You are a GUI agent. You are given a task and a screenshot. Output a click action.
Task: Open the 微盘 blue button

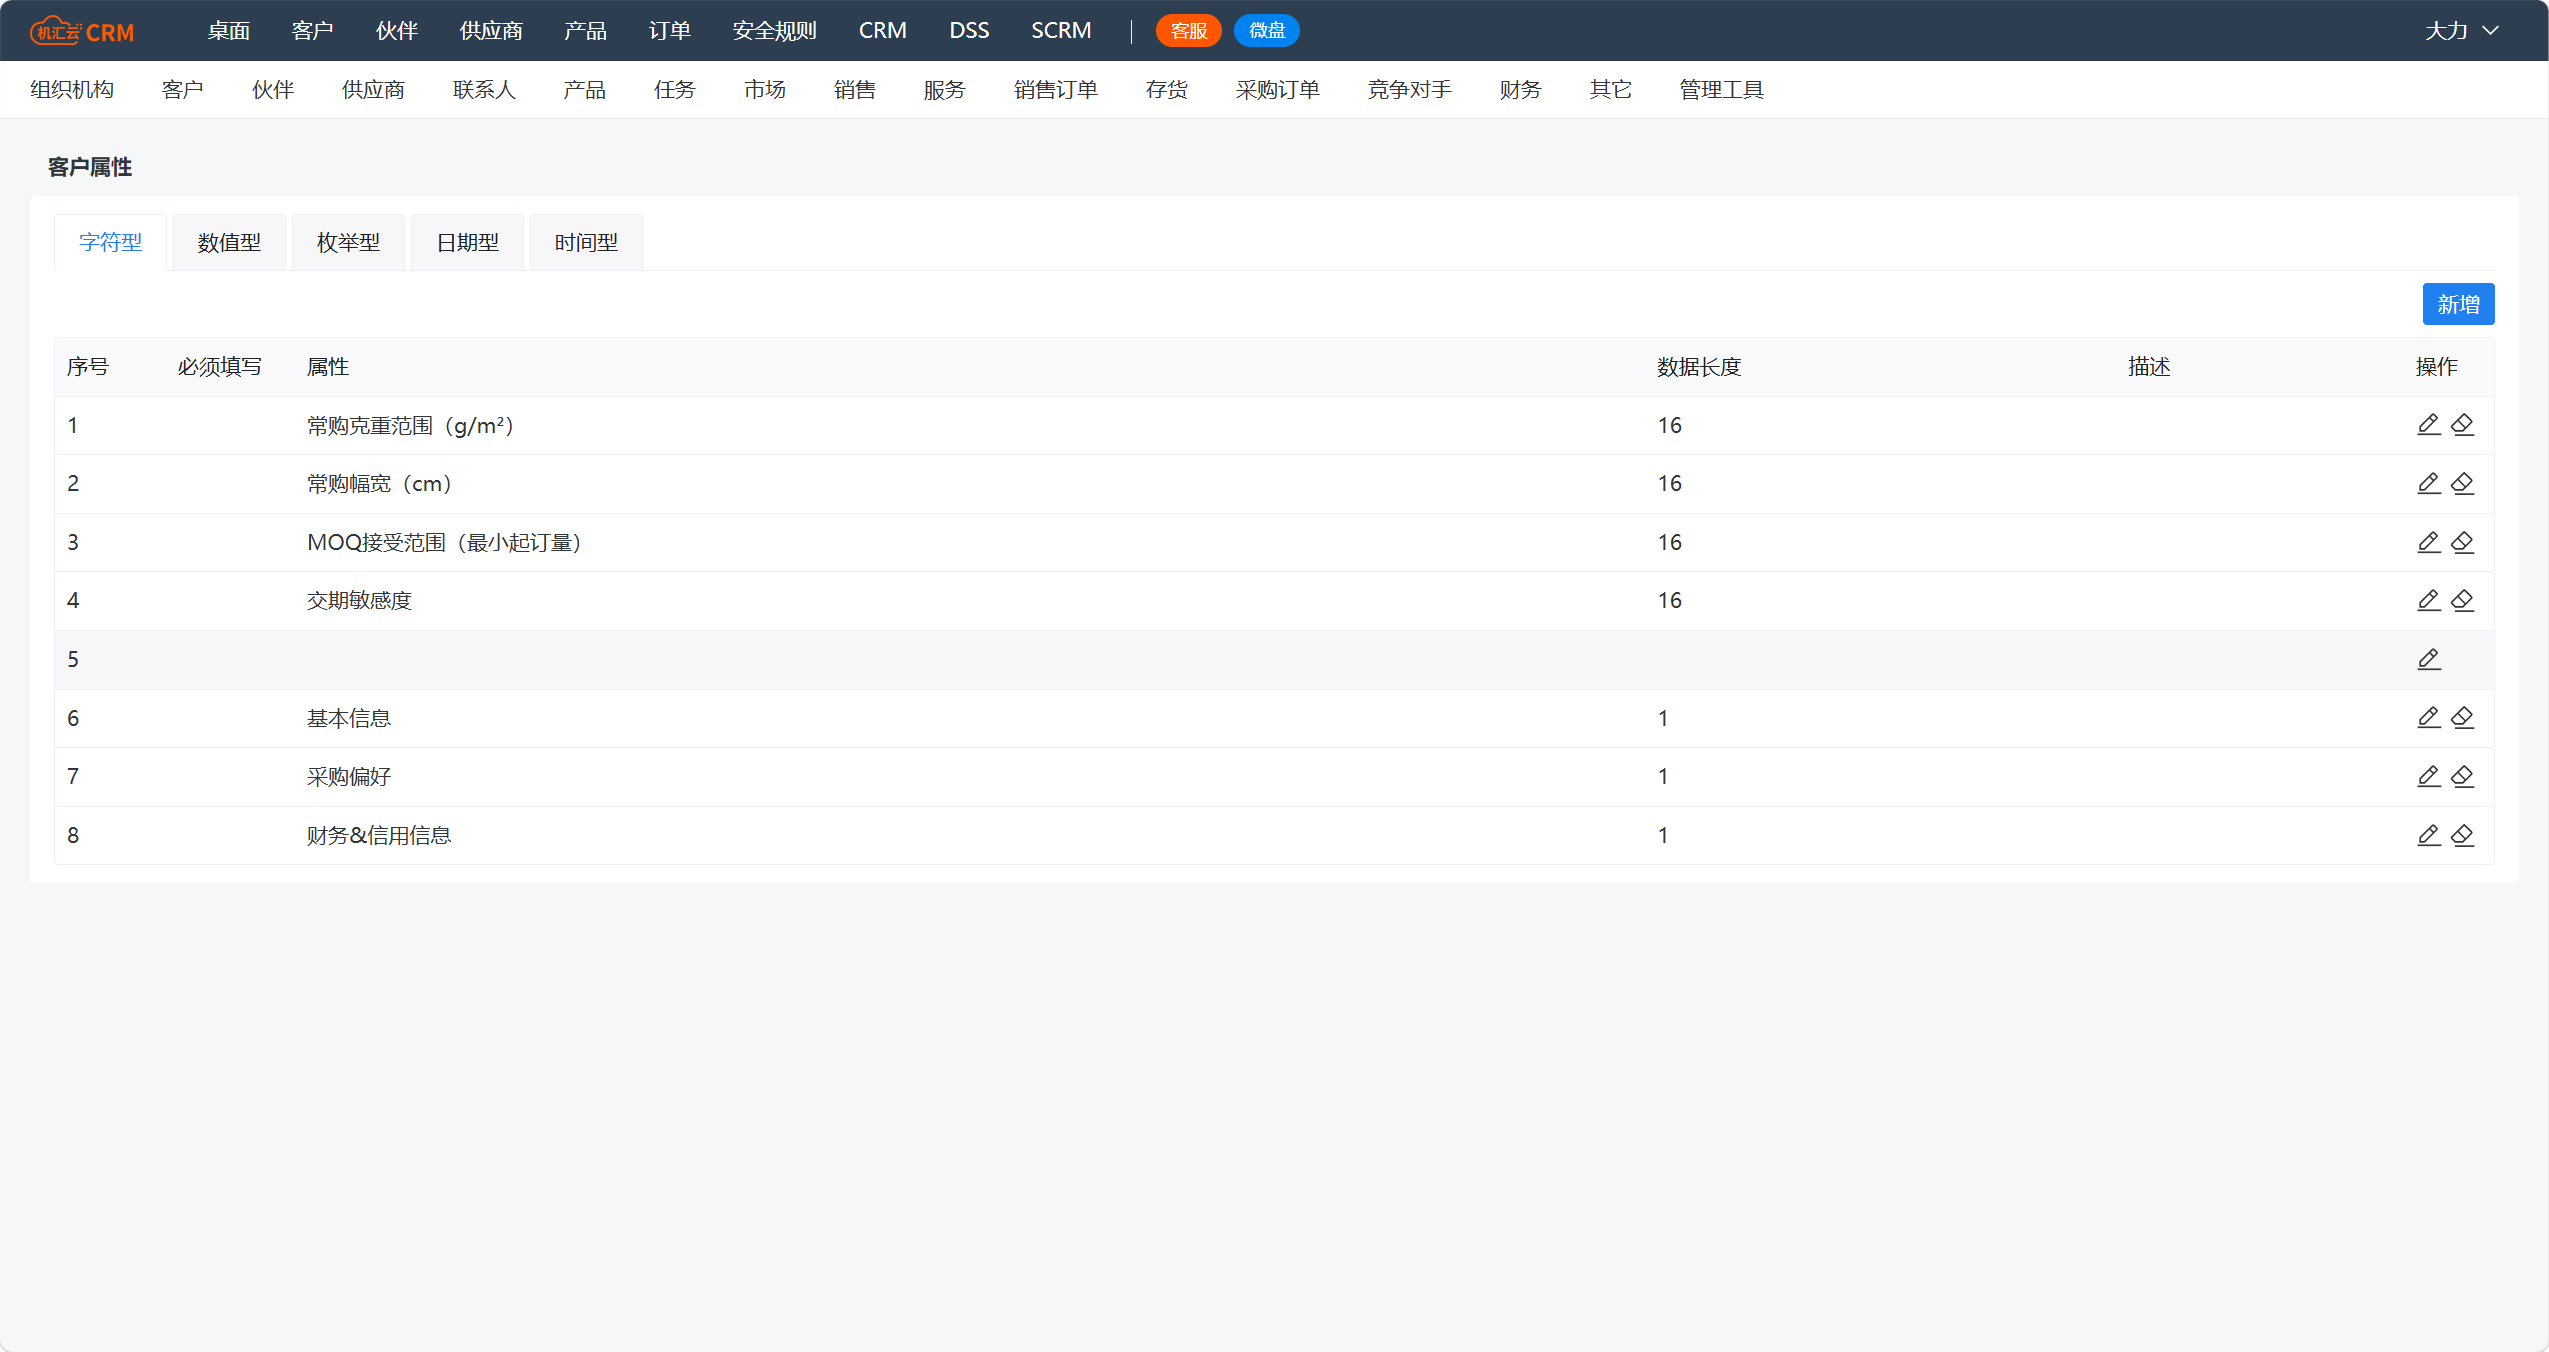click(1266, 31)
